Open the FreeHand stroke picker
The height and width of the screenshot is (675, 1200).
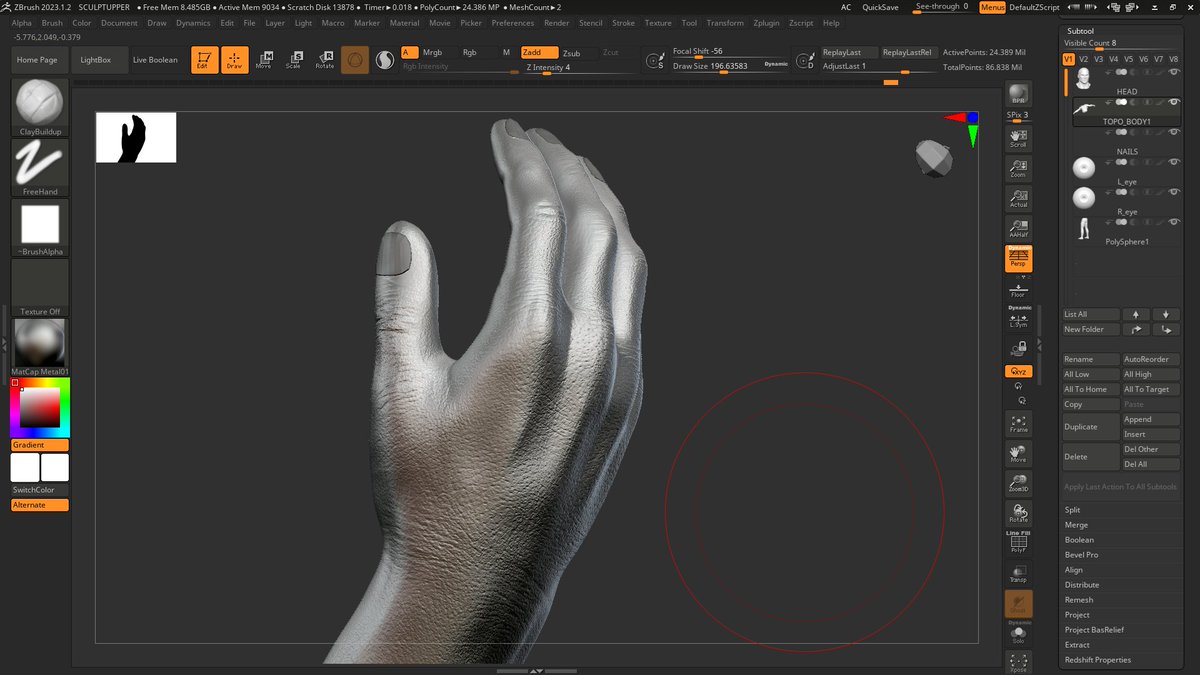click(x=40, y=167)
